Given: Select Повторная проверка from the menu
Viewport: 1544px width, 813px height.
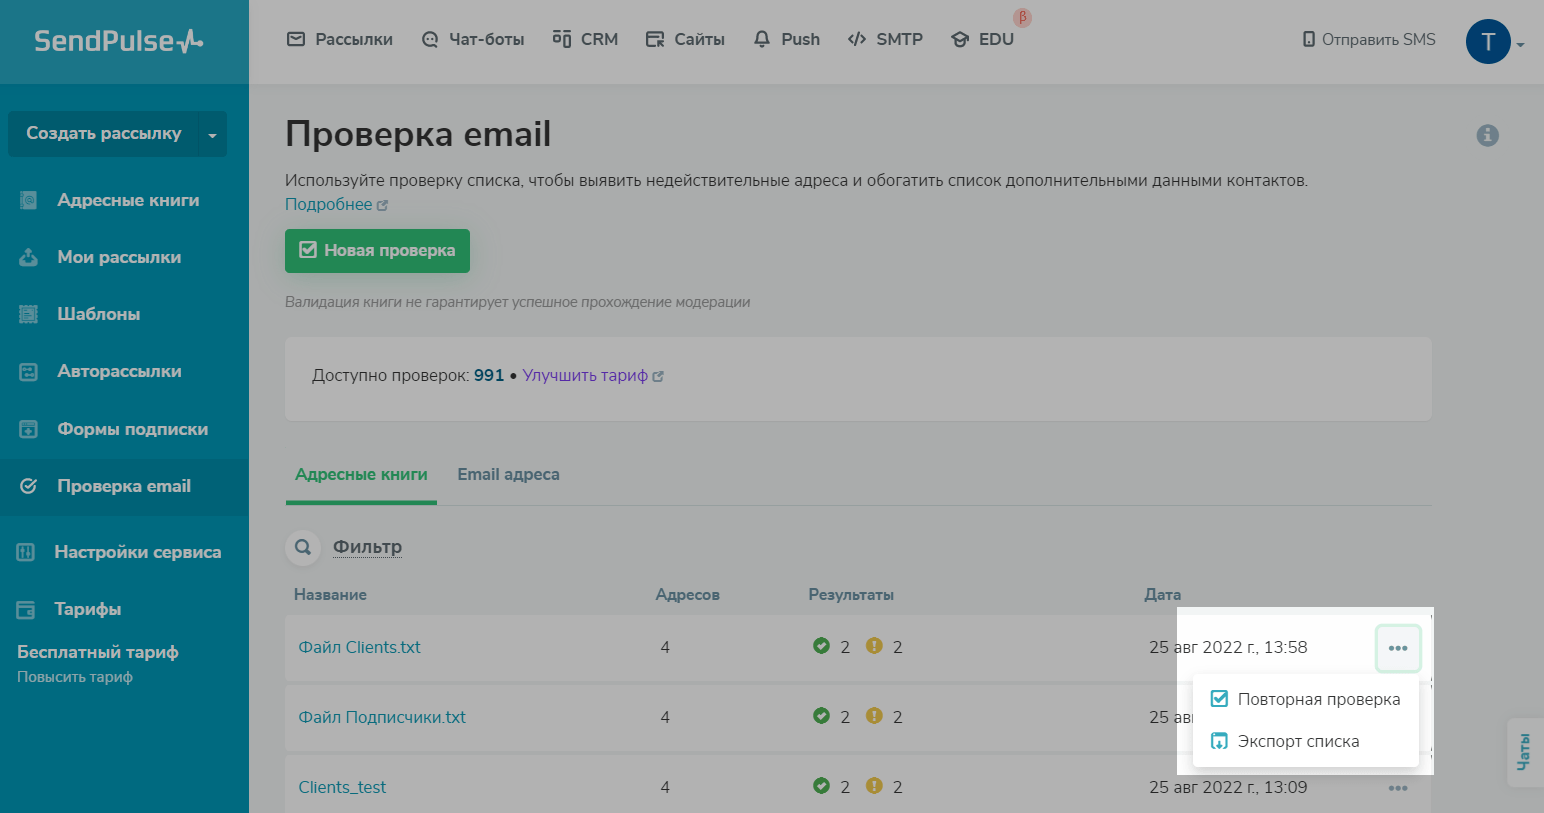Looking at the screenshot, I should pyautogui.click(x=1317, y=699).
